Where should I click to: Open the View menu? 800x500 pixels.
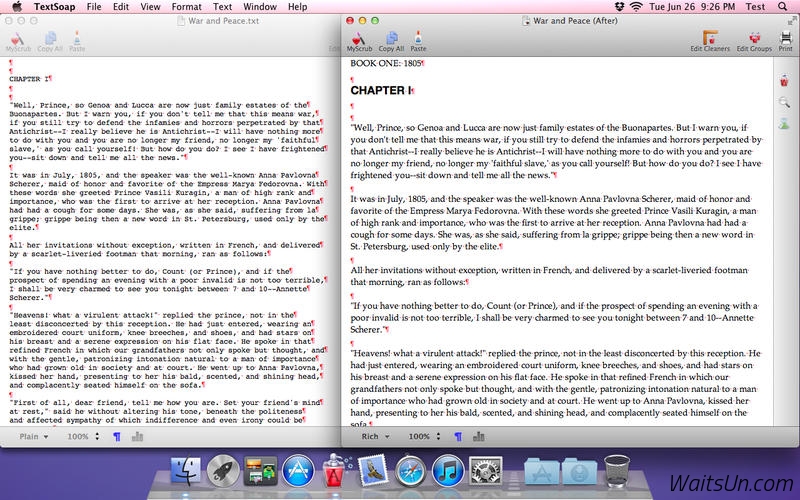coord(151,7)
